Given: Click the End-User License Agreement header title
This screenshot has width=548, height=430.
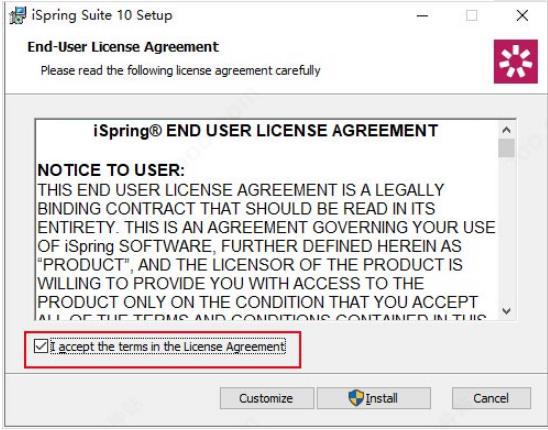Looking at the screenshot, I should tap(123, 47).
